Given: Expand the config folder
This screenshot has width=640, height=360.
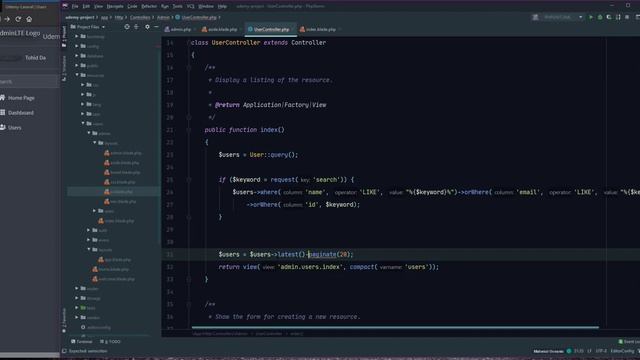Looking at the screenshot, I should (x=76, y=46).
